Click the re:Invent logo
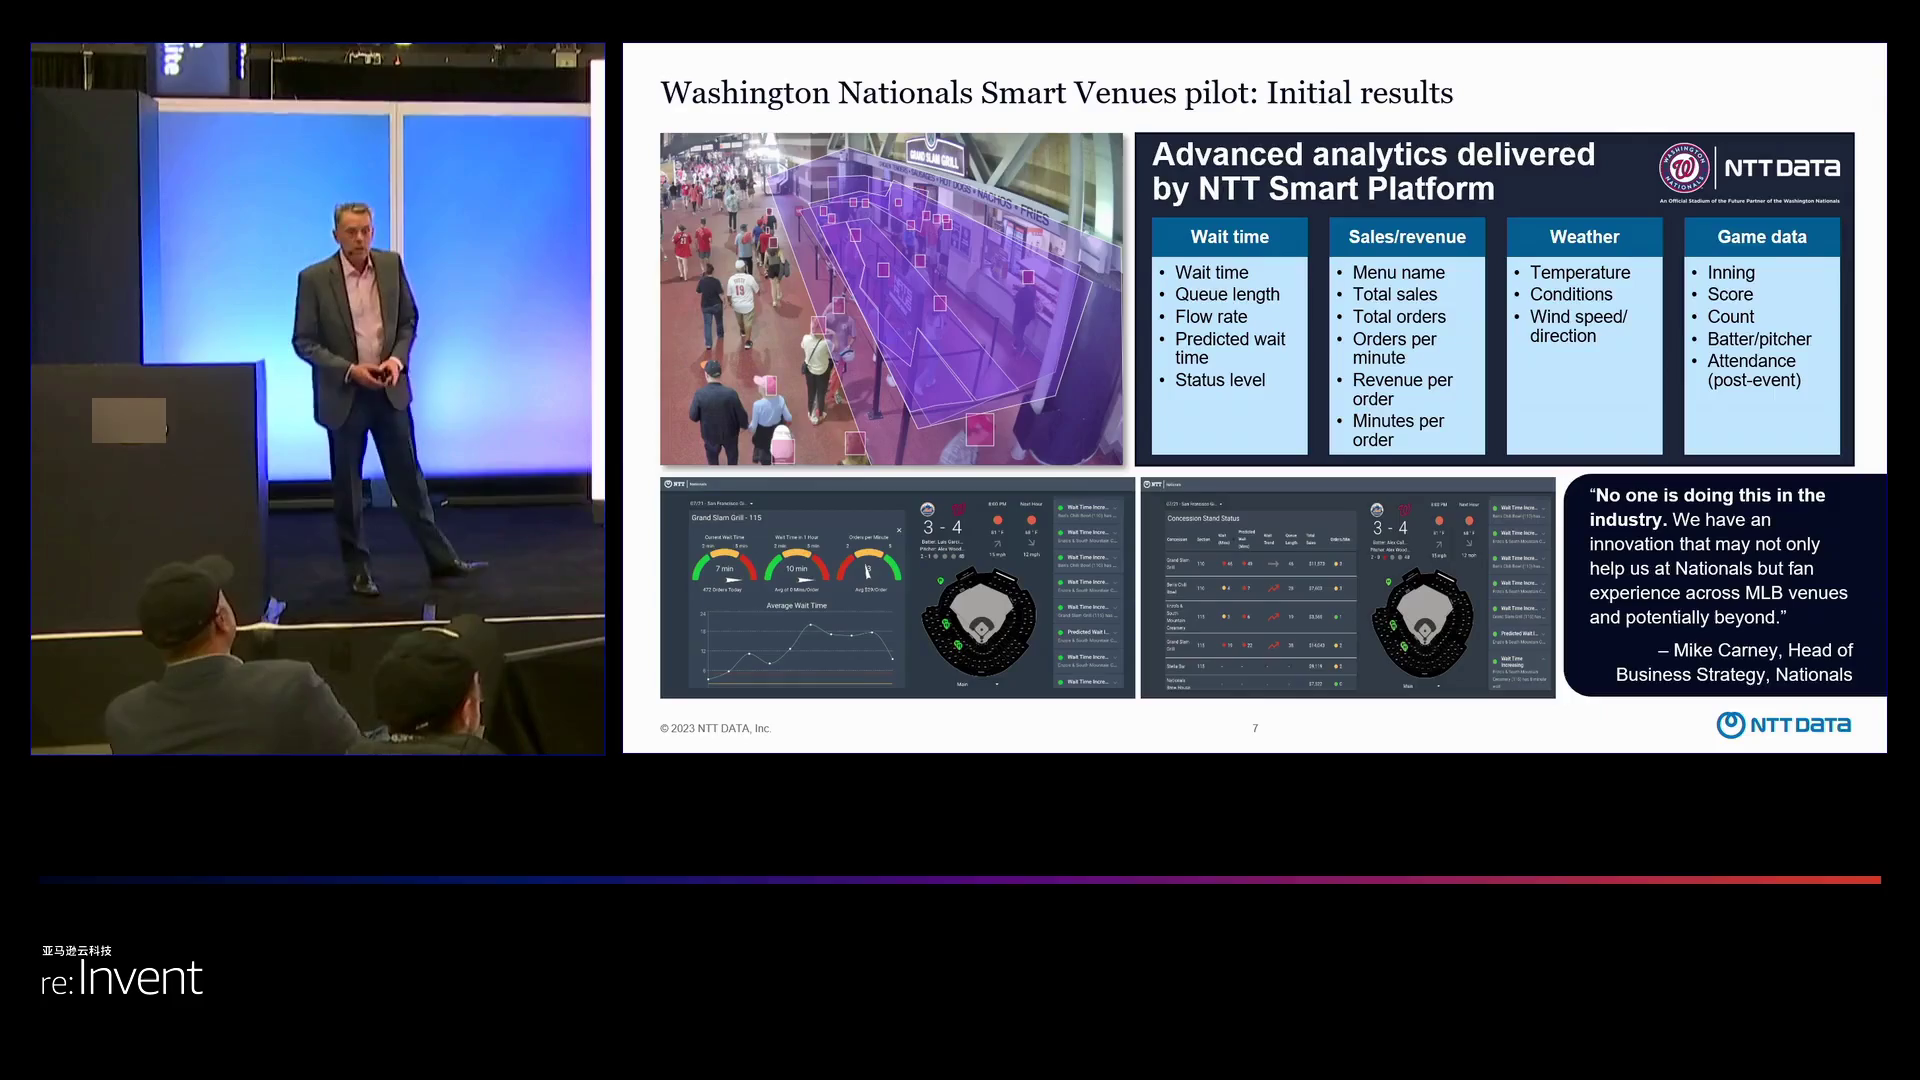The width and height of the screenshot is (1920, 1080). point(122,978)
